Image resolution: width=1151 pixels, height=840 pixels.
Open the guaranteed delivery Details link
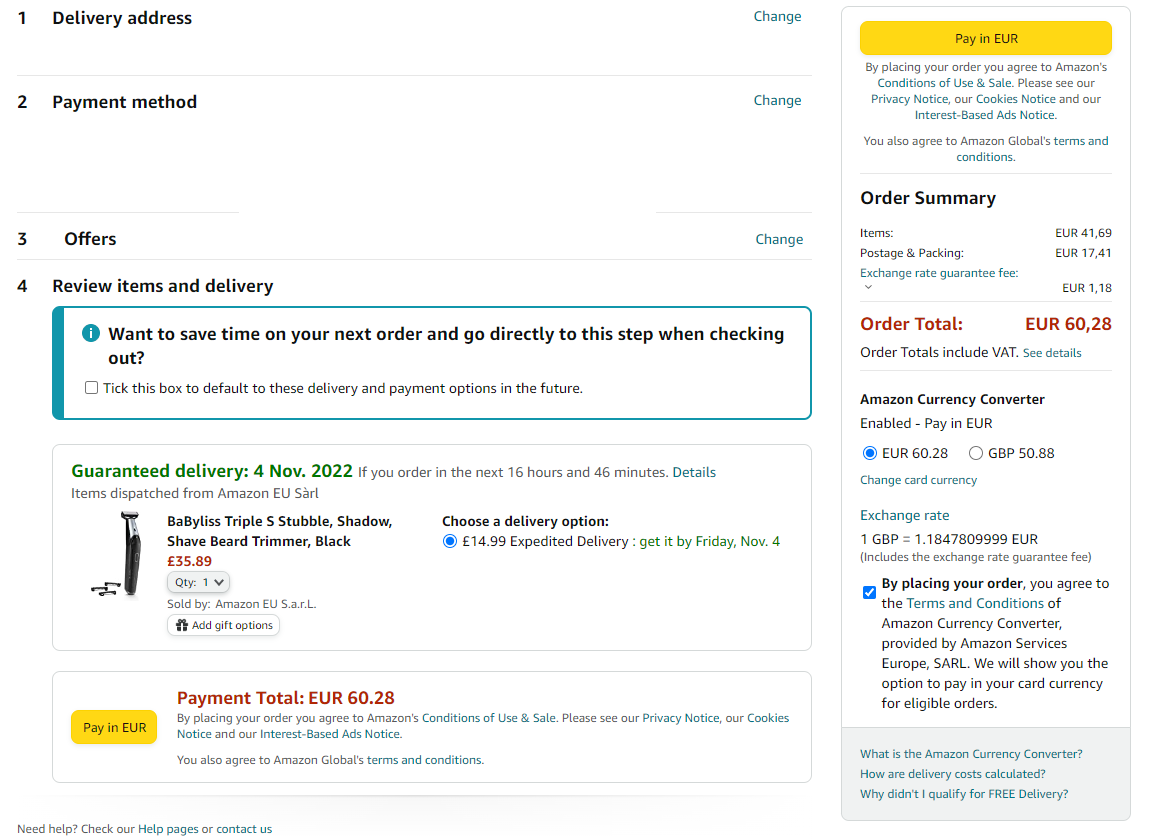coord(694,472)
